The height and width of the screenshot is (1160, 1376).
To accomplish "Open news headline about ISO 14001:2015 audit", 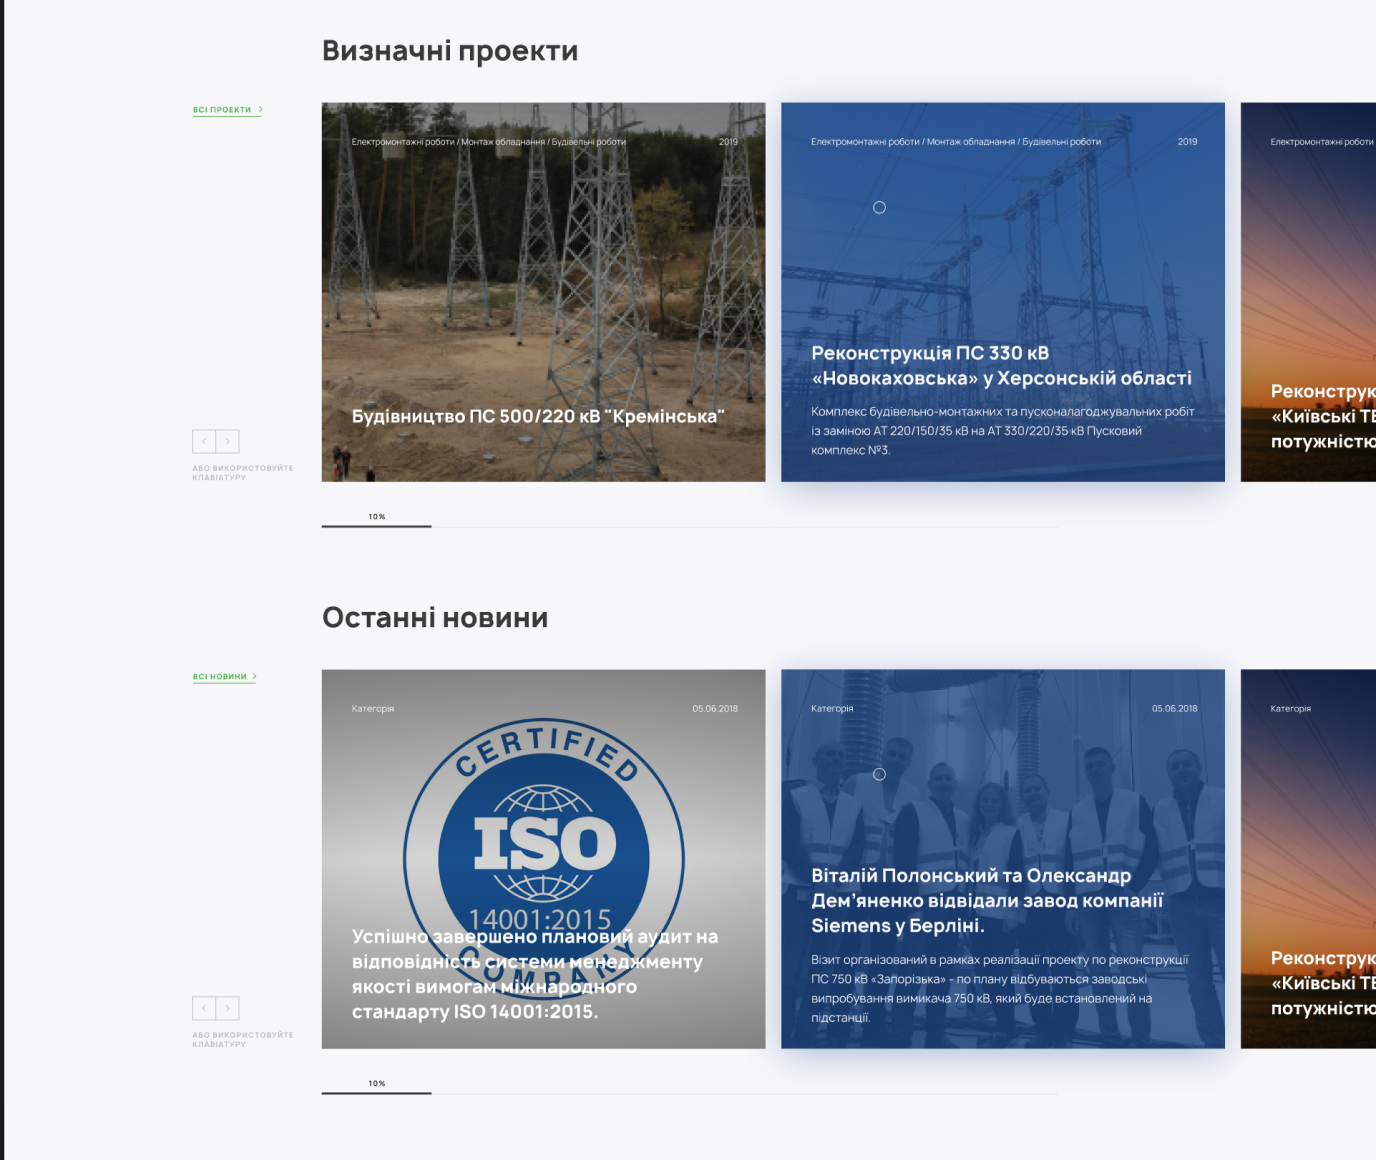I will [x=535, y=974].
